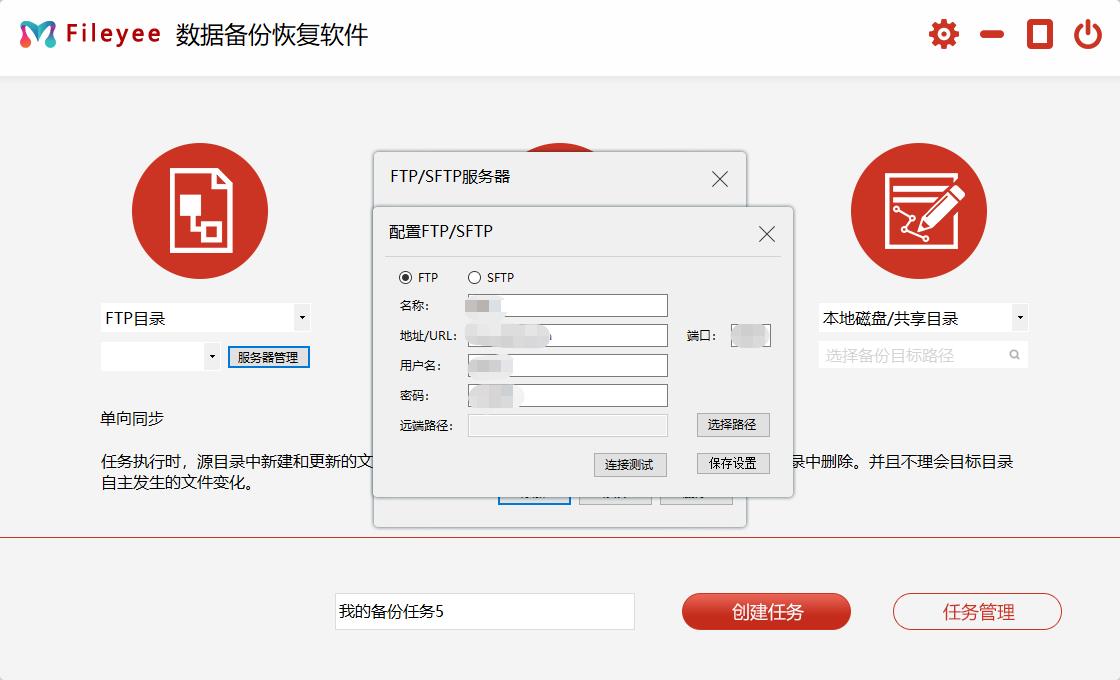Click the 我的备份任务5 task name field
This screenshot has width=1120, height=680.
pyautogui.click(x=486, y=611)
